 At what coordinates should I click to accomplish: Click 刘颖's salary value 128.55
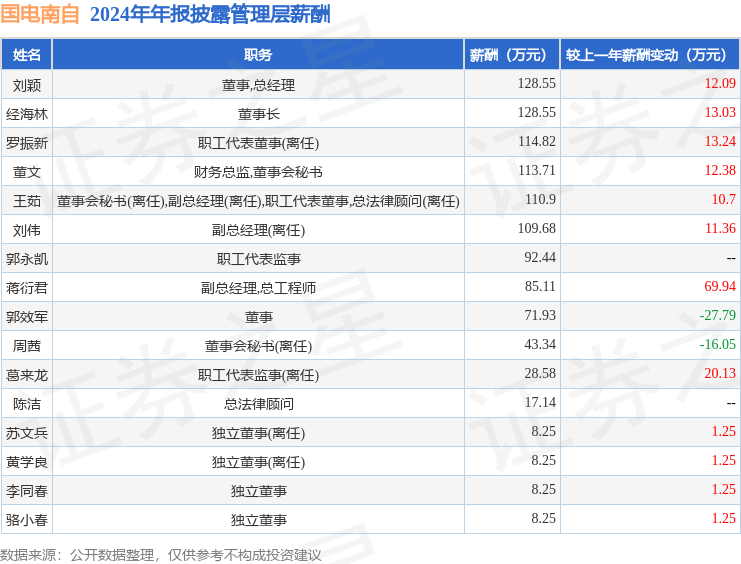(x=536, y=84)
